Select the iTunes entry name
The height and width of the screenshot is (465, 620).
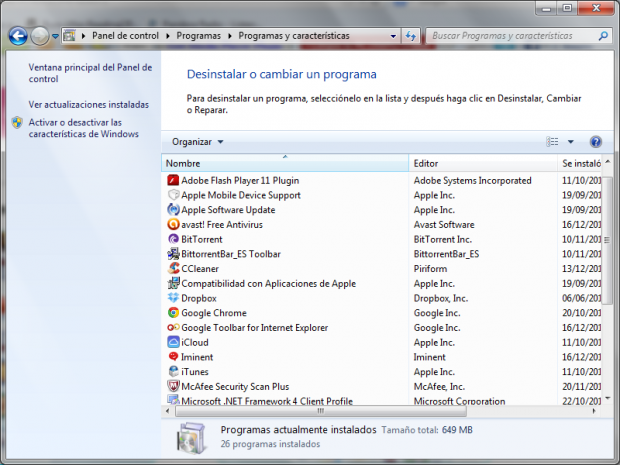(x=195, y=371)
